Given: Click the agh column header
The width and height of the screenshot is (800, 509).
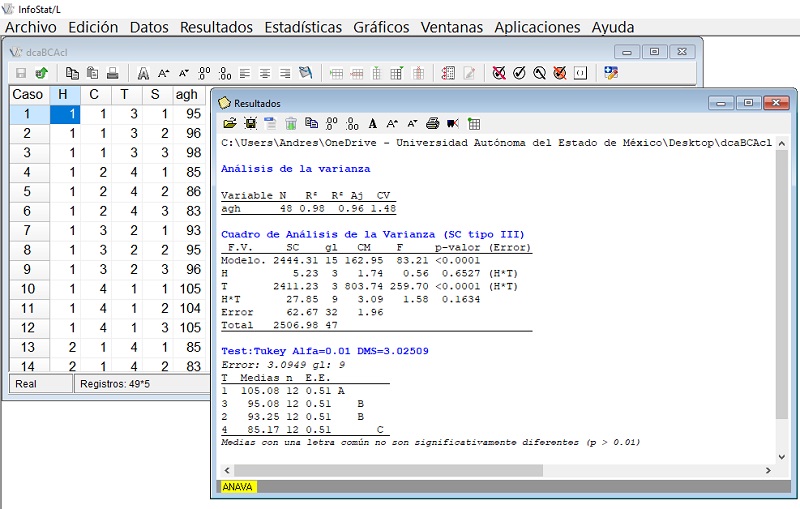Looking at the screenshot, I should pyautogui.click(x=187, y=94).
